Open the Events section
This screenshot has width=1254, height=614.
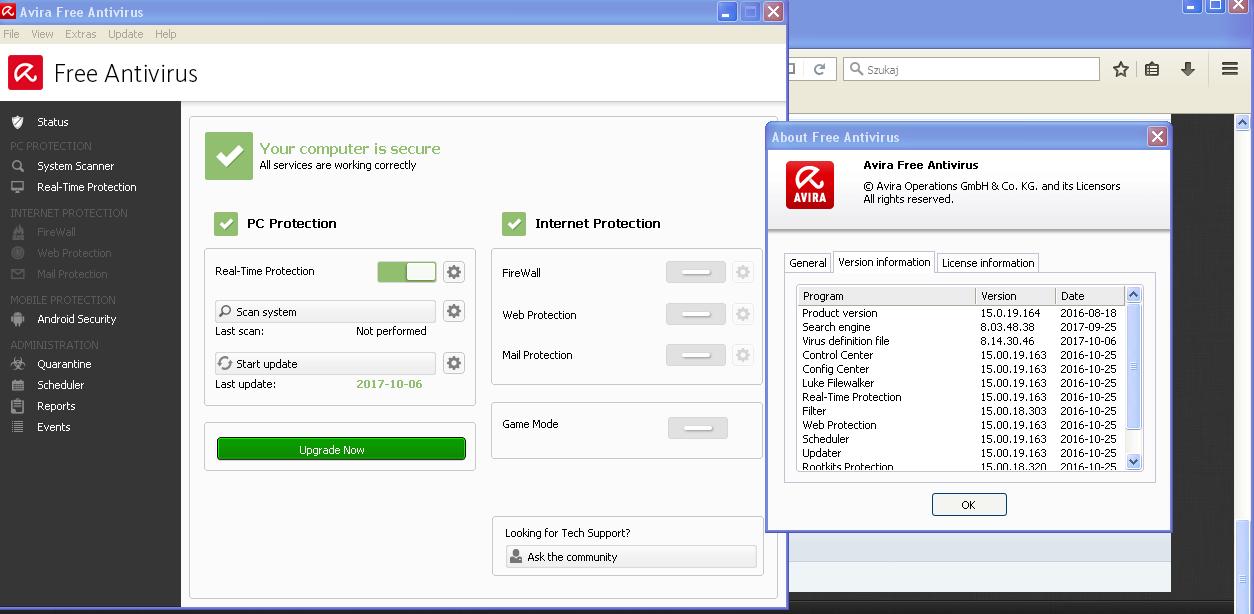tap(54, 427)
